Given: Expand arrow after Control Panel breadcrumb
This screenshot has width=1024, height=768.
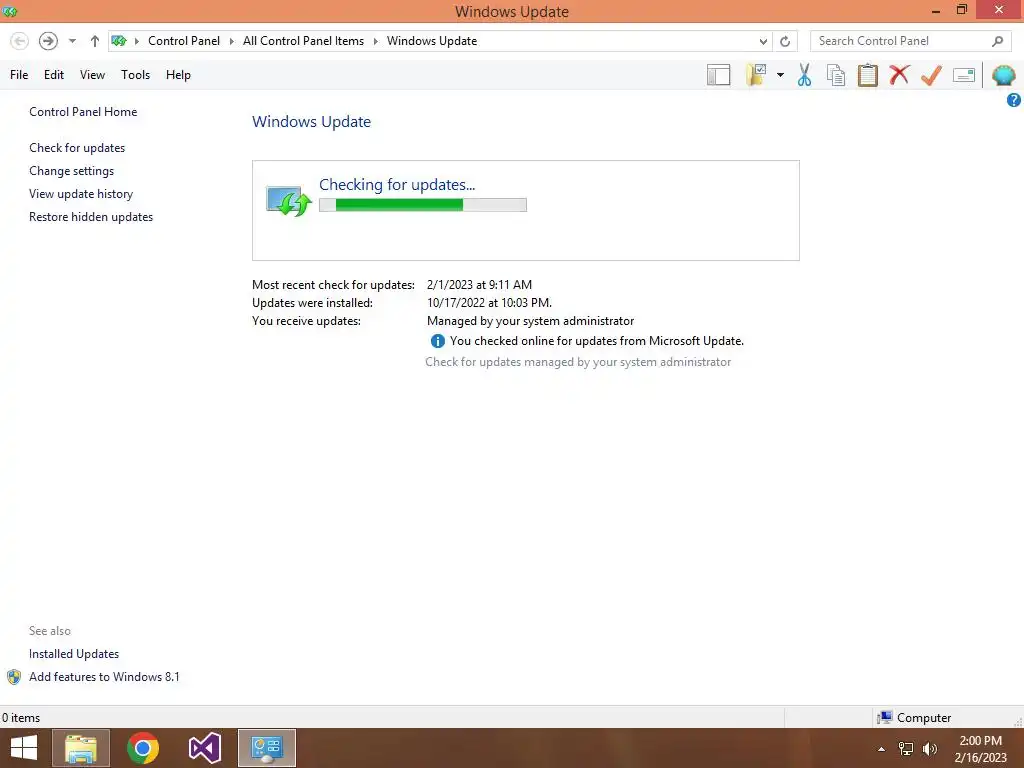Looking at the screenshot, I should (x=231, y=41).
